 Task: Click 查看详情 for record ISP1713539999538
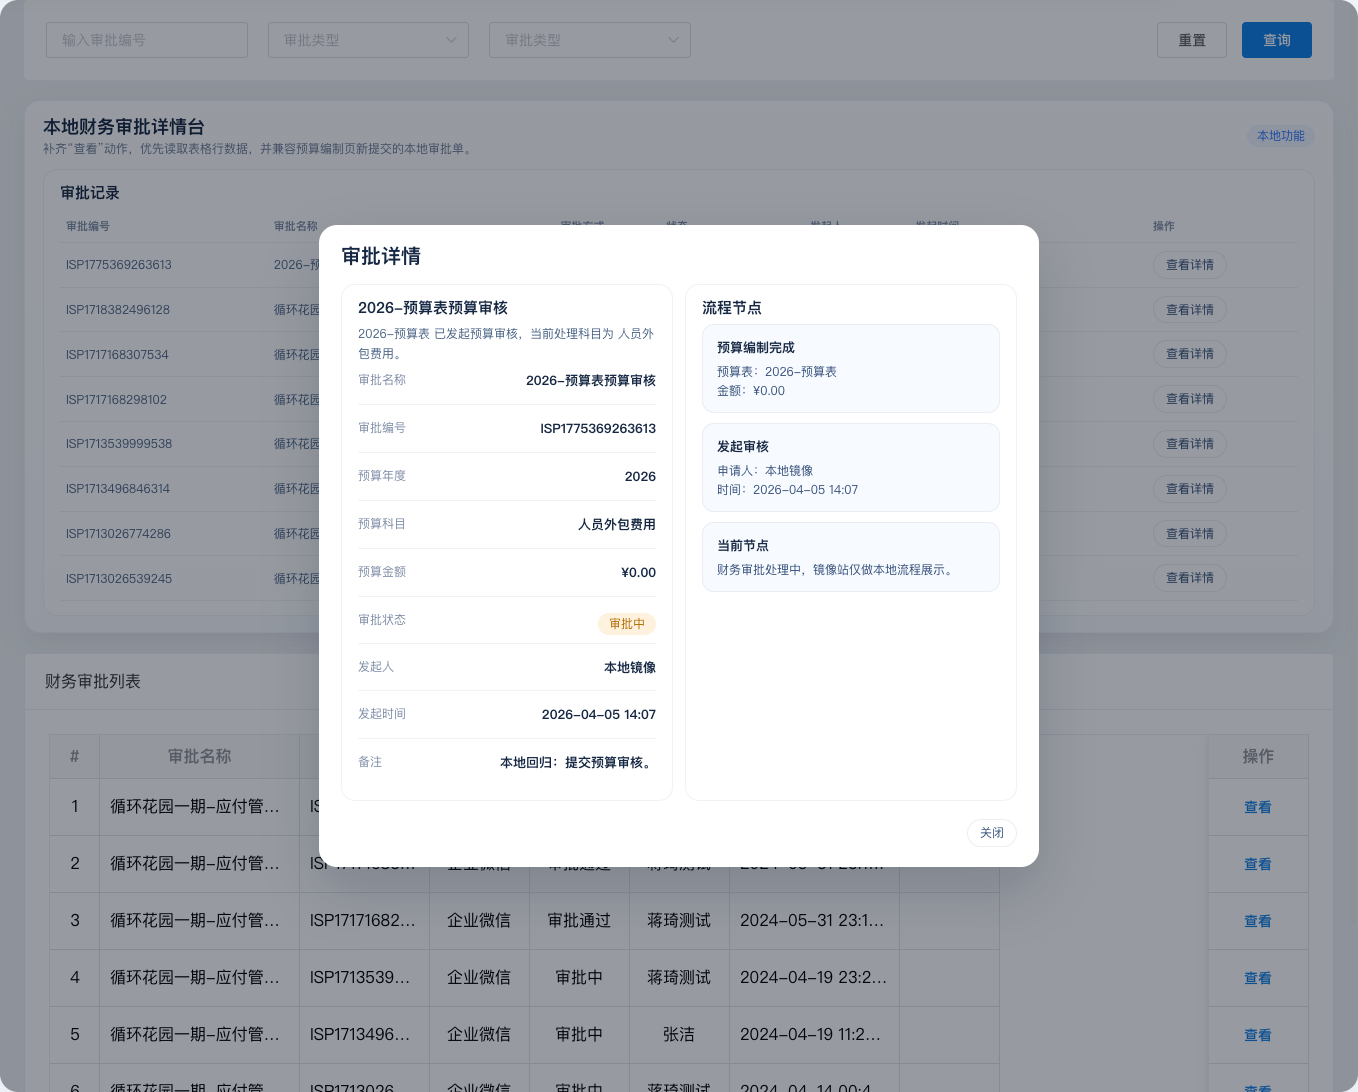(x=1189, y=444)
